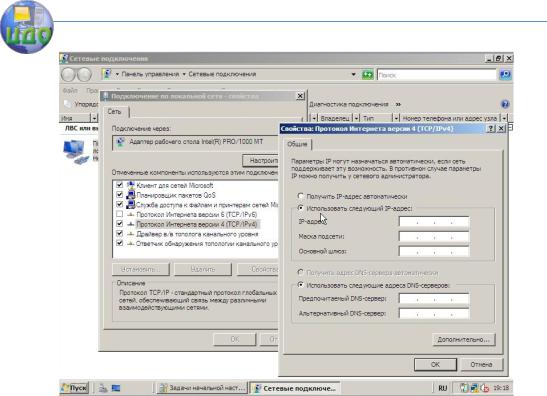Click the search magnifier icon

pyautogui.click(x=505, y=74)
